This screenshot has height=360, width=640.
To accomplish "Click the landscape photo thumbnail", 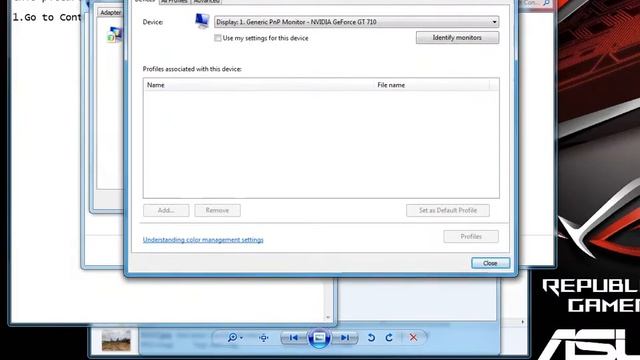I will click(116, 341).
